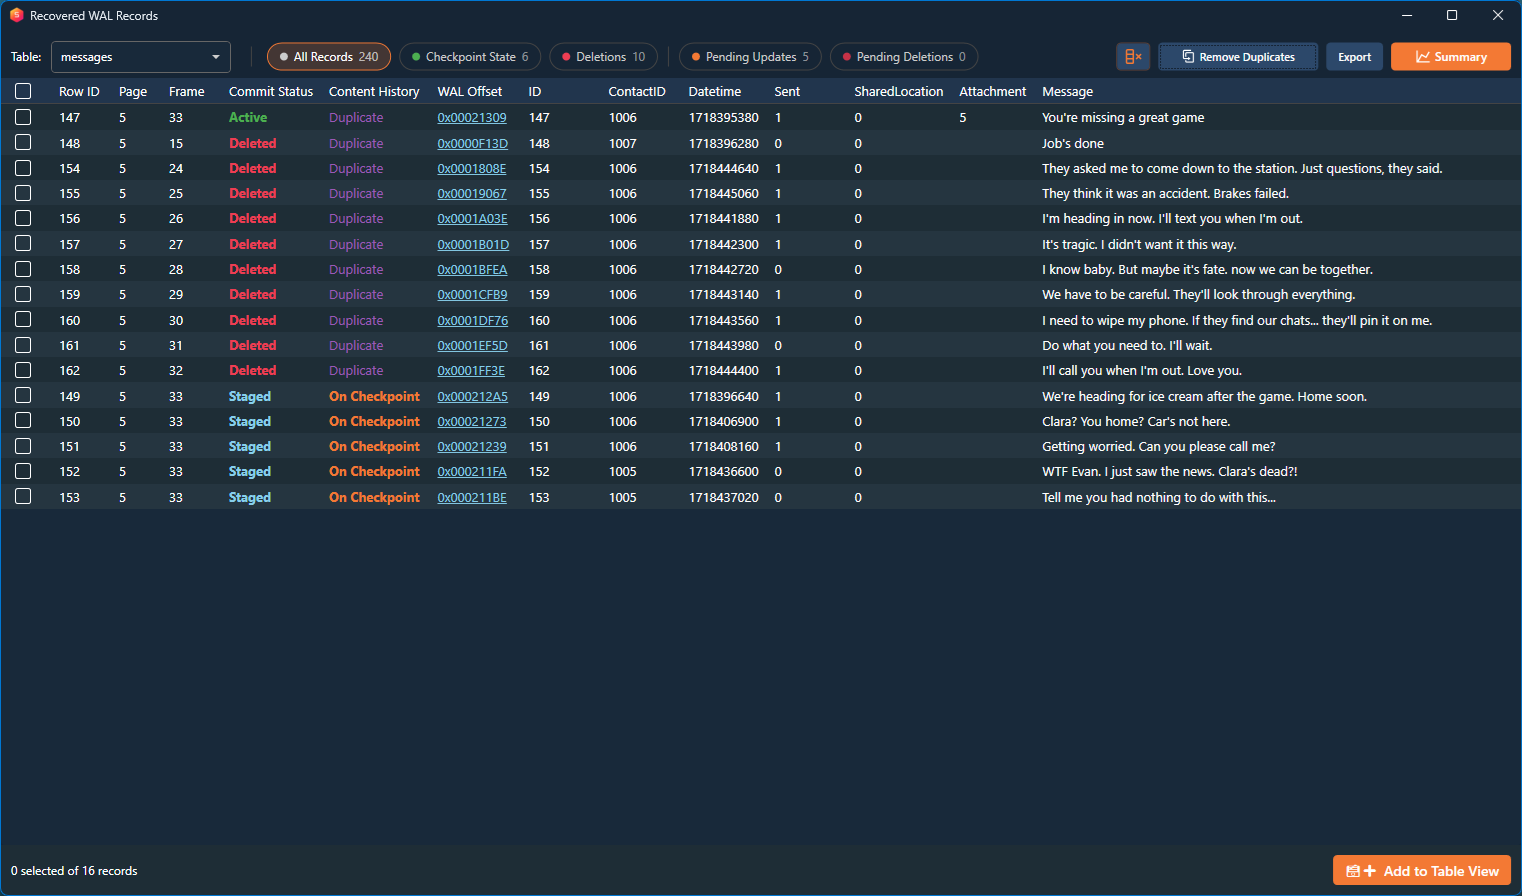The height and width of the screenshot is (896, 1522).
Task: Check the box for row ID 154
Action: (x=23, y=168)
